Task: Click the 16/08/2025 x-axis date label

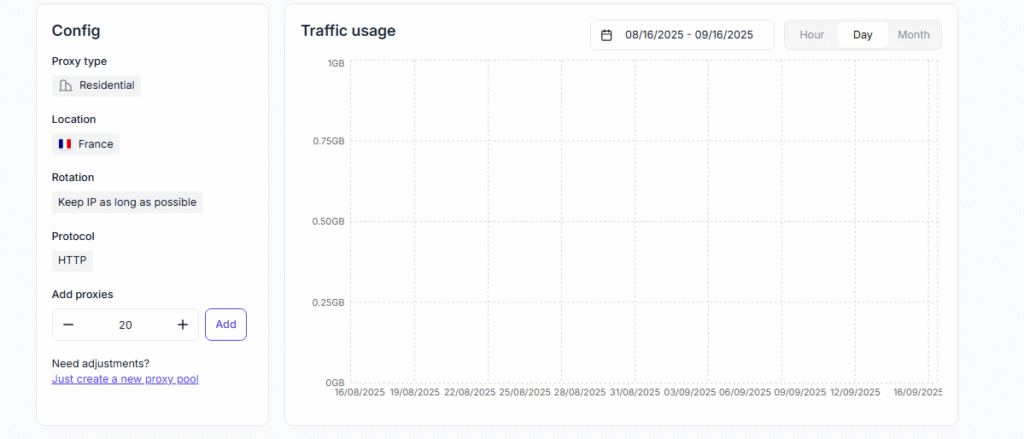Action: pyautogui.click(x=359, y=393)
